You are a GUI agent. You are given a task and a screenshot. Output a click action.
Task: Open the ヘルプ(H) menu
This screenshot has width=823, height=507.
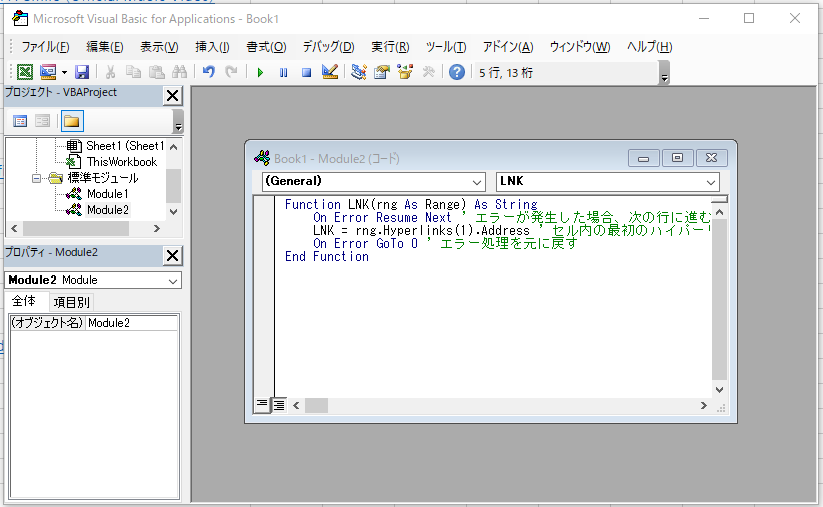point(649,47)
